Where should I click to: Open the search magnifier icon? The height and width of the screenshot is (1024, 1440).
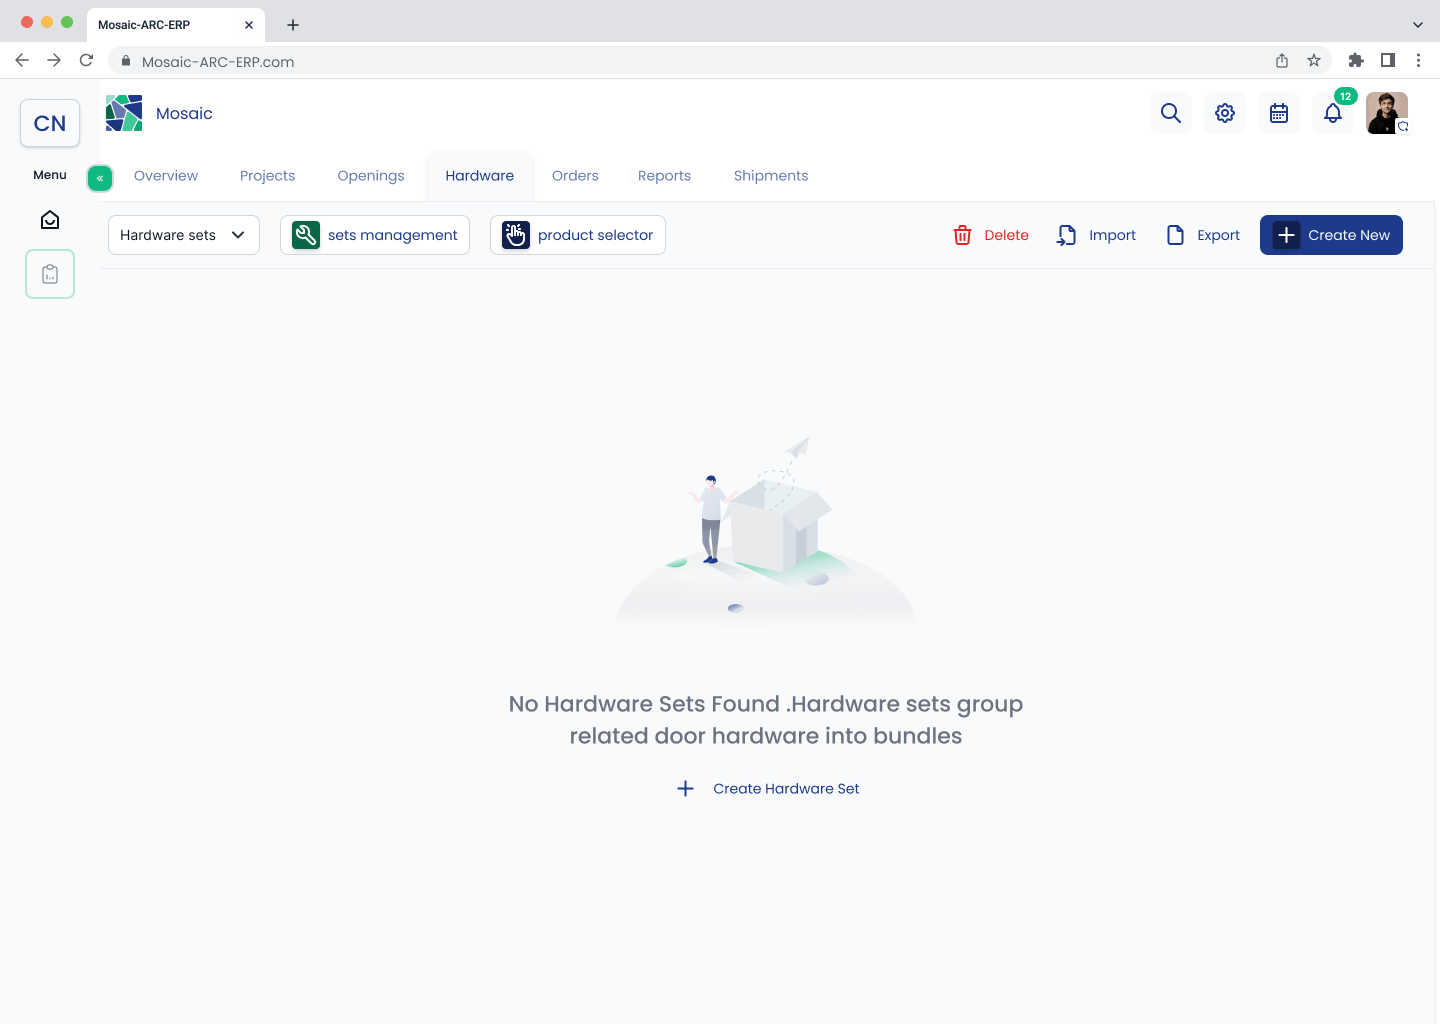(x=1171, y=113)
